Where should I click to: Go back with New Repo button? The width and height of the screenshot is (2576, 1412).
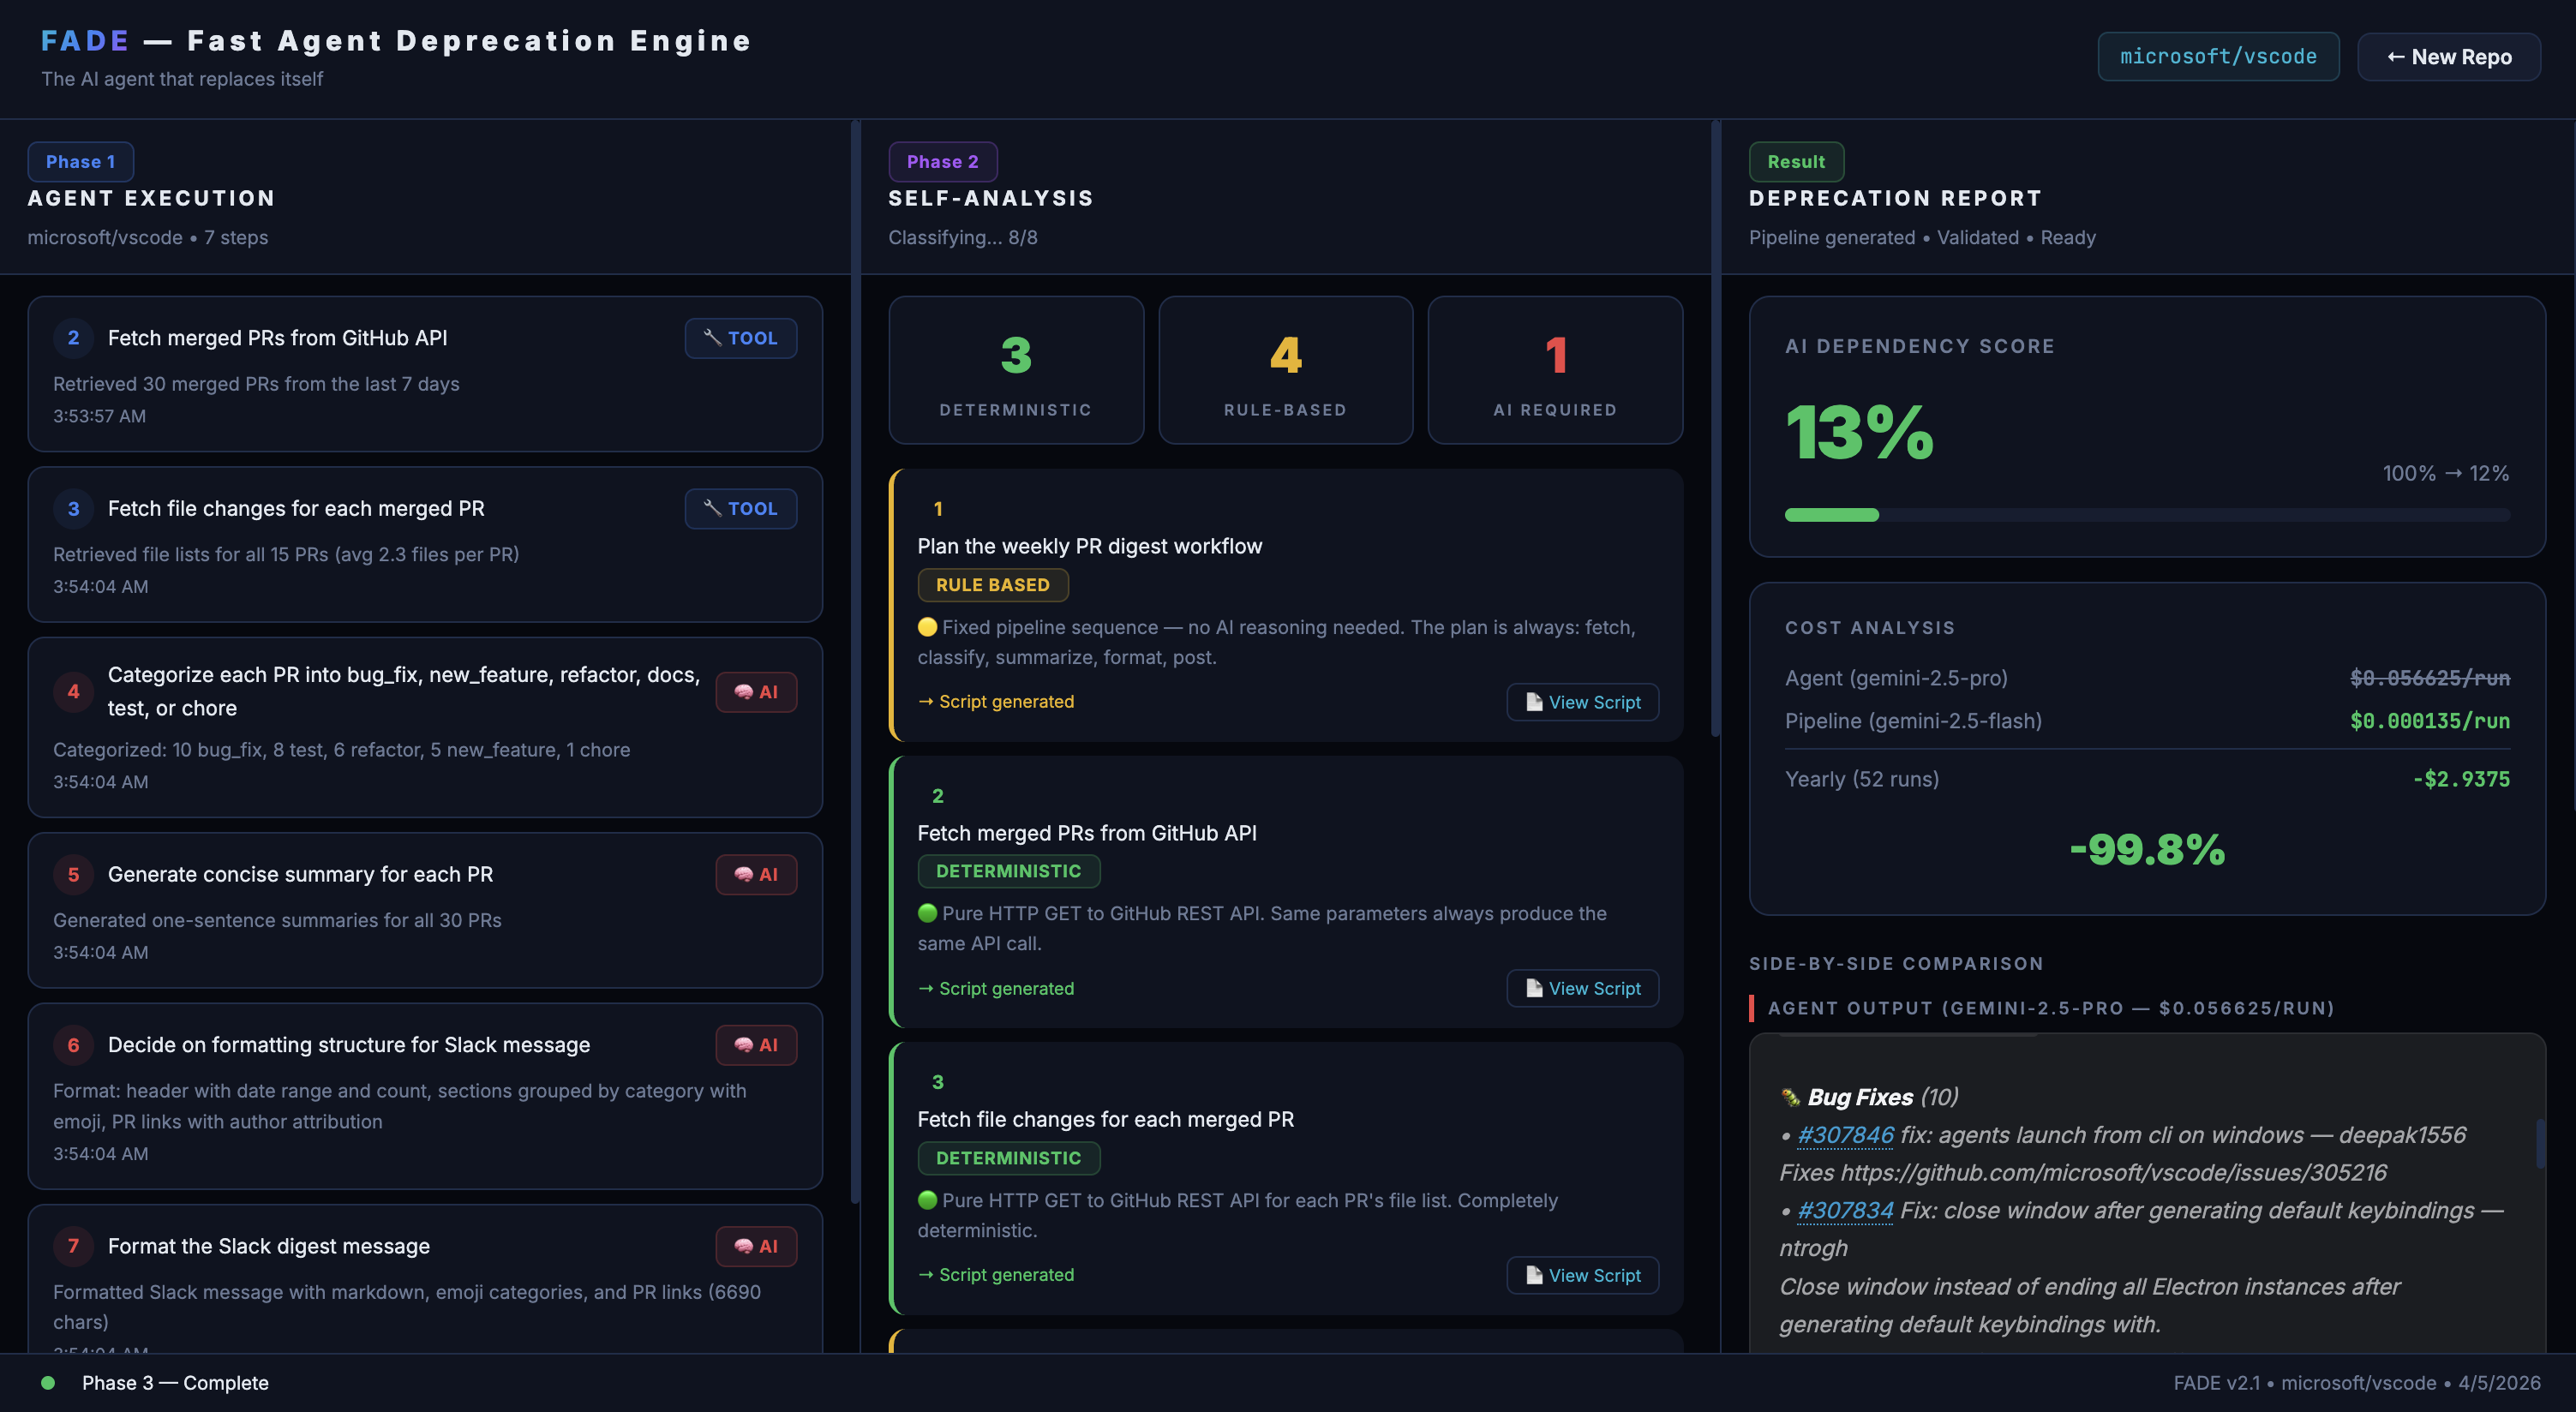[2448, 57]
